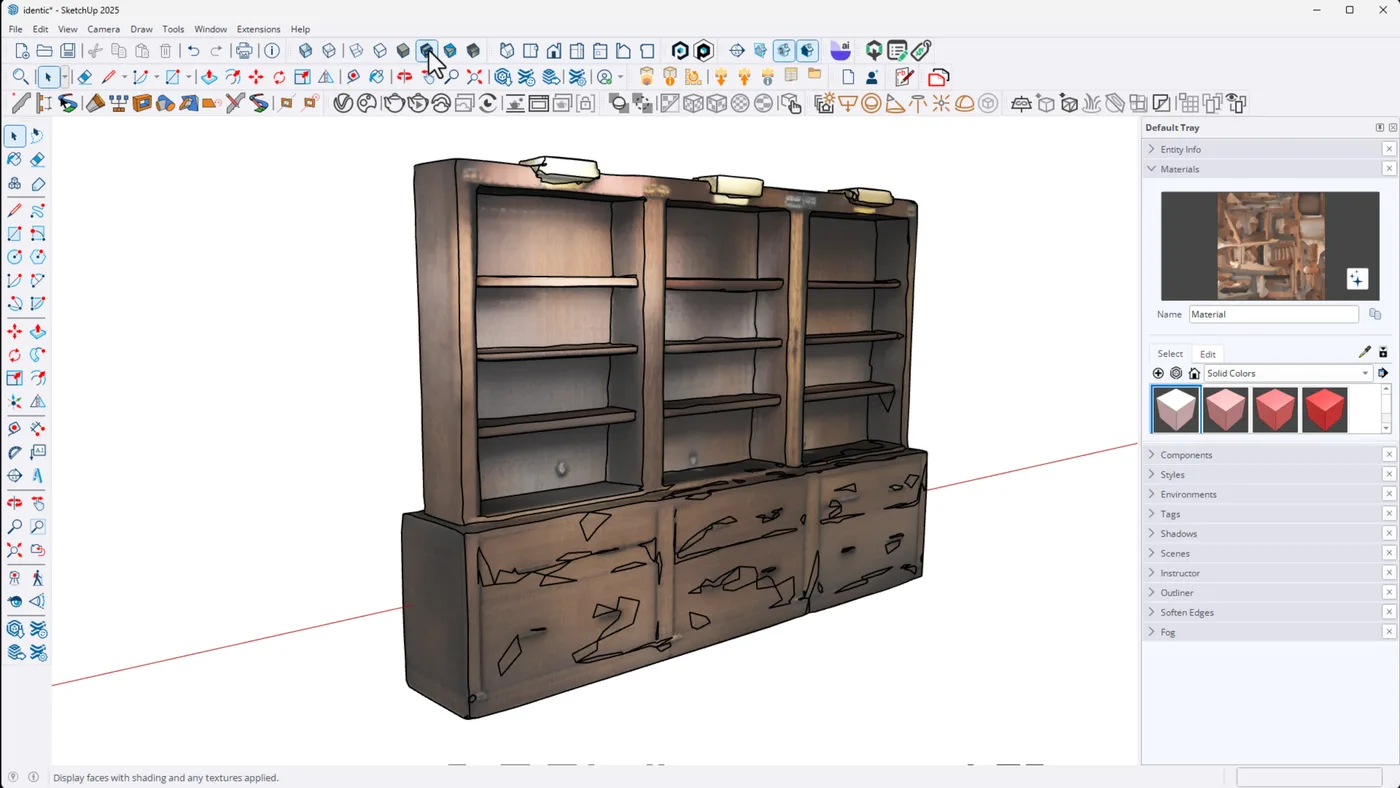The width and height of the screenshot is (1400, 788).
Task: Close the Entity Info panel
Action: 1389,149
